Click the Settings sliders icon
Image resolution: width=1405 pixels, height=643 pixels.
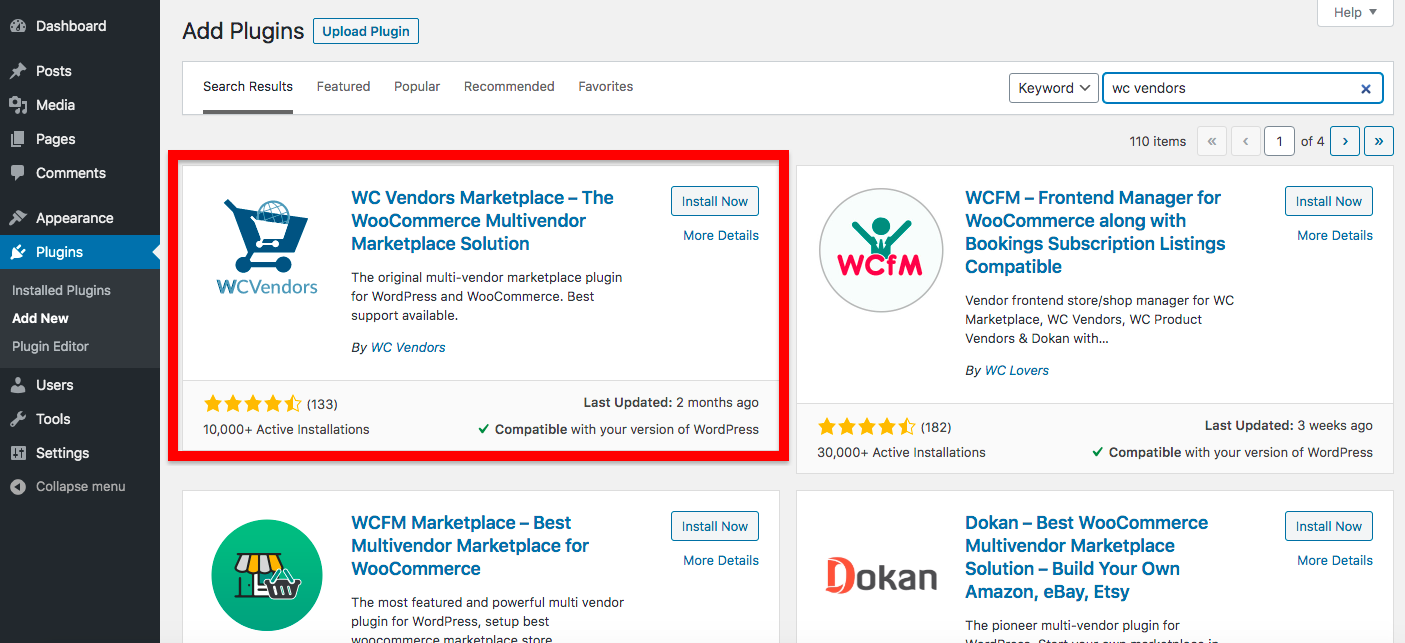click(x=18, y=453)
